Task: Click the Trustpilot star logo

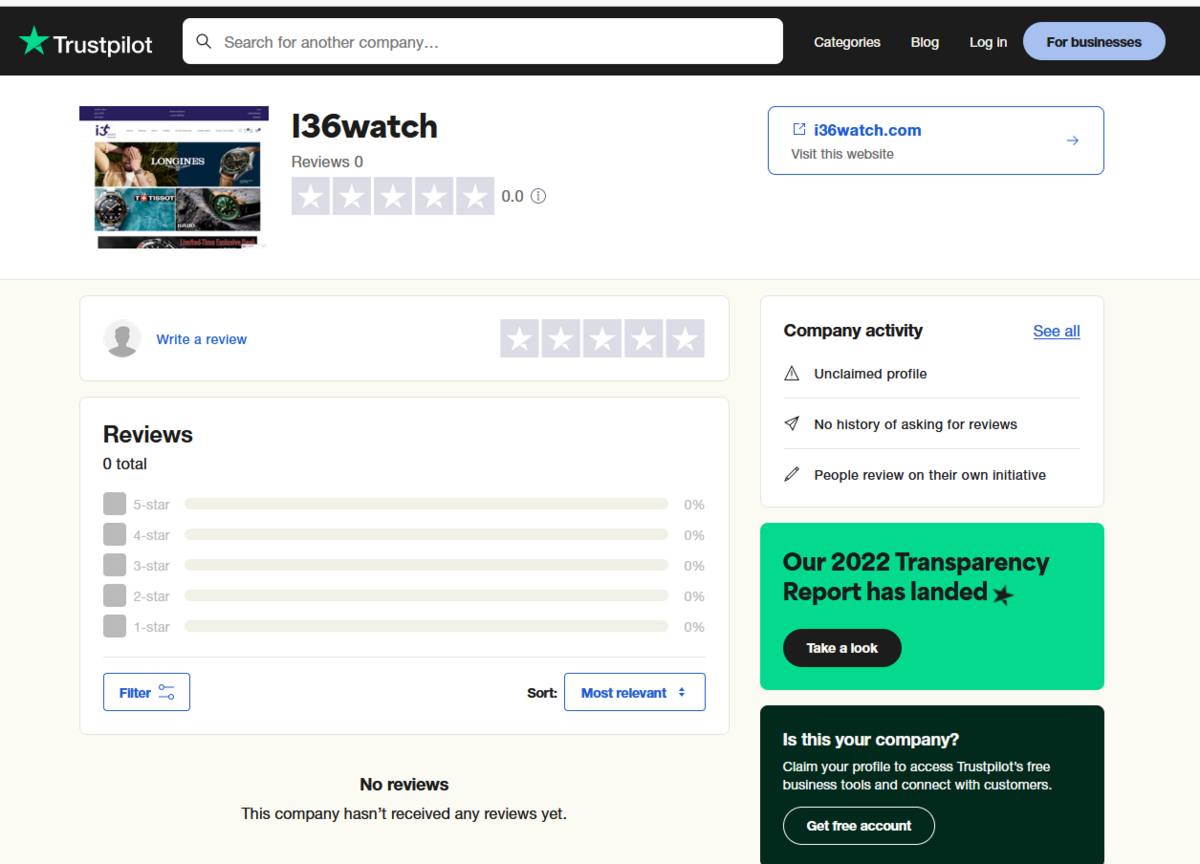Action: [33, 41]
